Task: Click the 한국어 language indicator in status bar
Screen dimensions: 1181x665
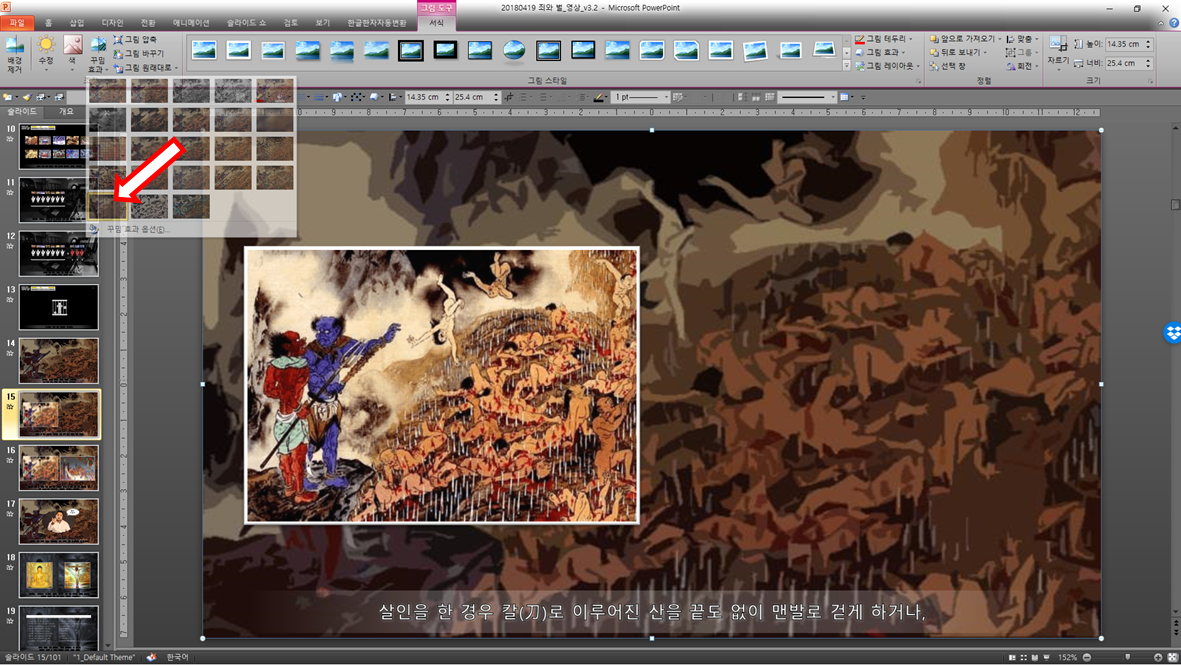Action: [177, 657]
